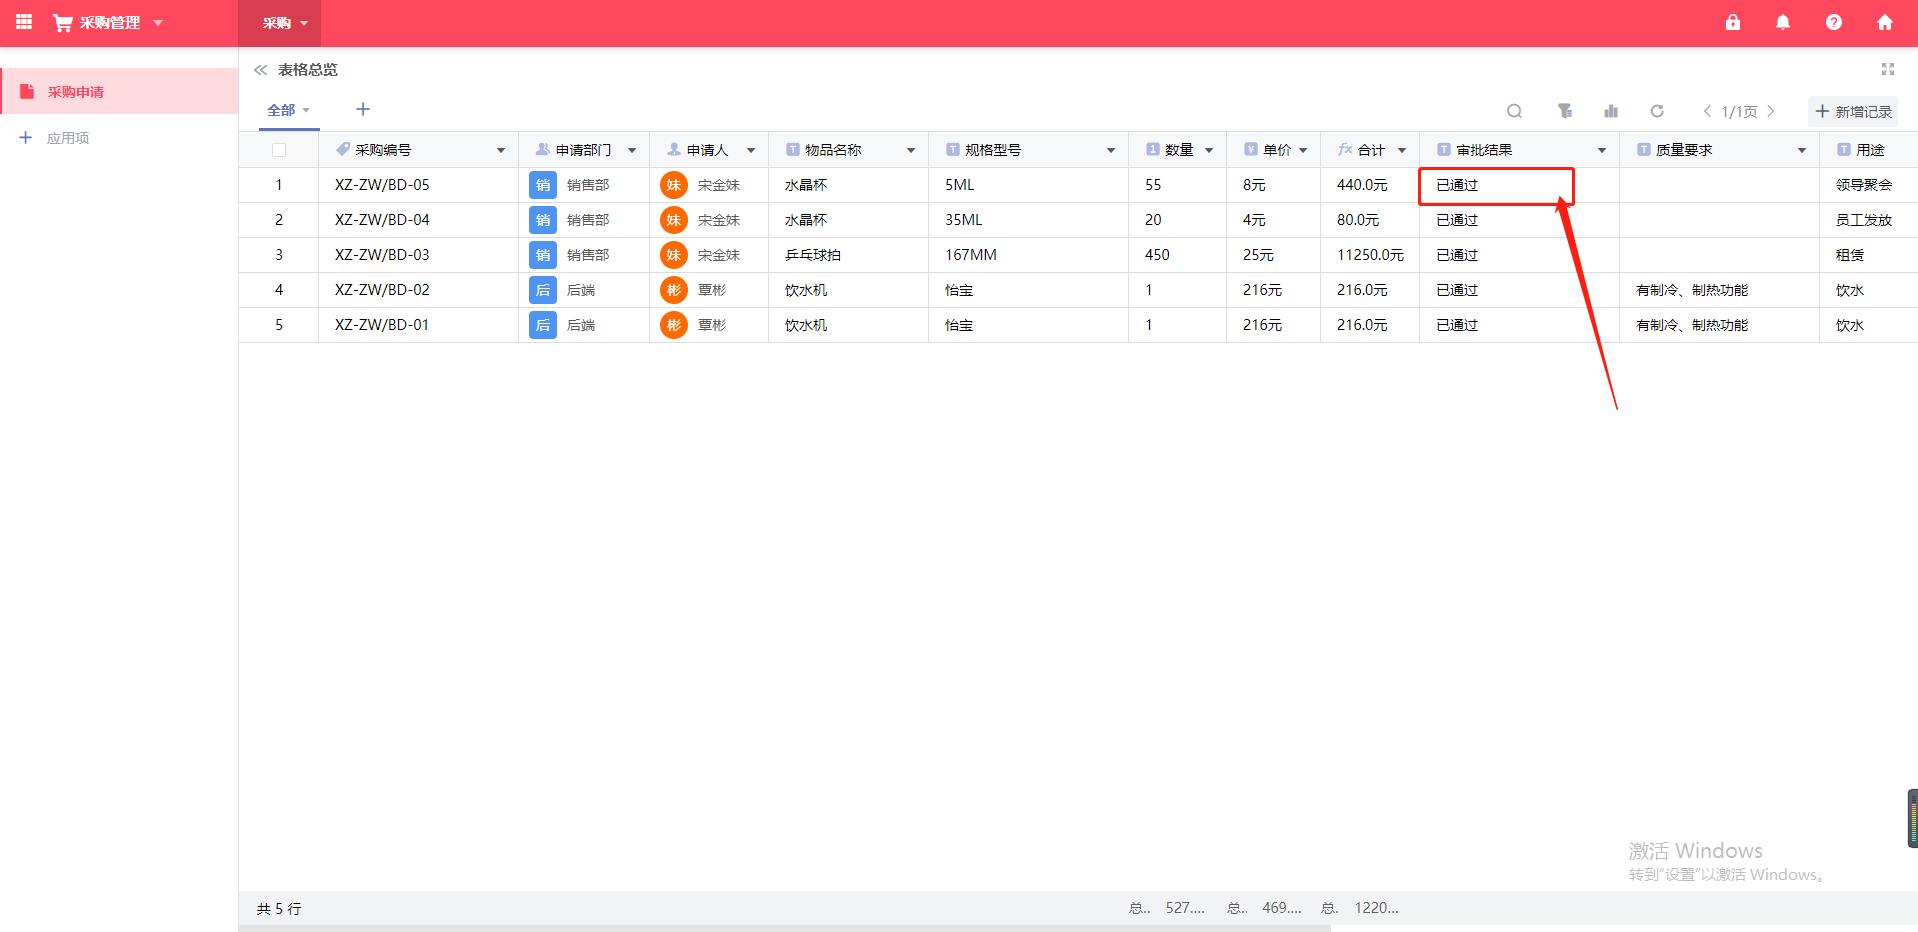
Task: Open the app grid launcher icon
Action: point(24,22)
